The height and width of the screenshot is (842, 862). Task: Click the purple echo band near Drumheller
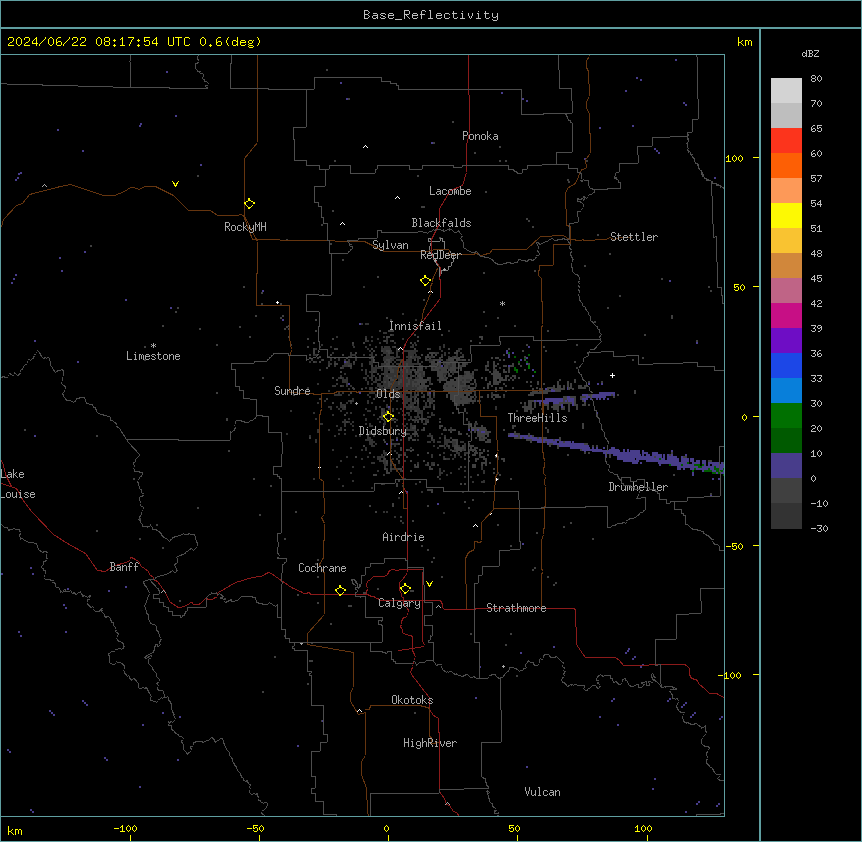616,452
